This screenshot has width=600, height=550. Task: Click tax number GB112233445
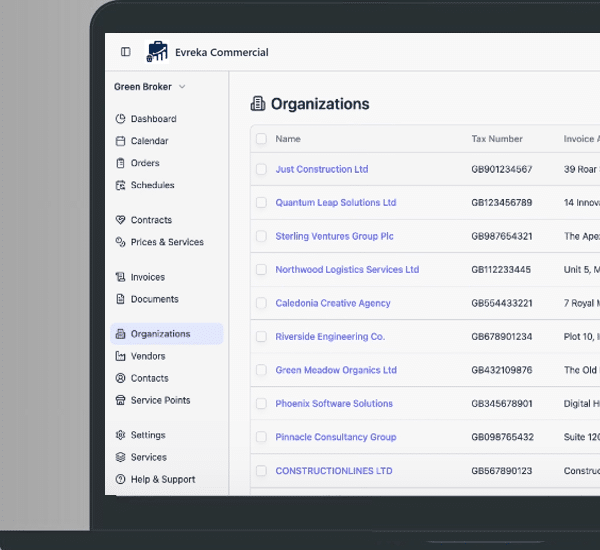coord(501,269)
